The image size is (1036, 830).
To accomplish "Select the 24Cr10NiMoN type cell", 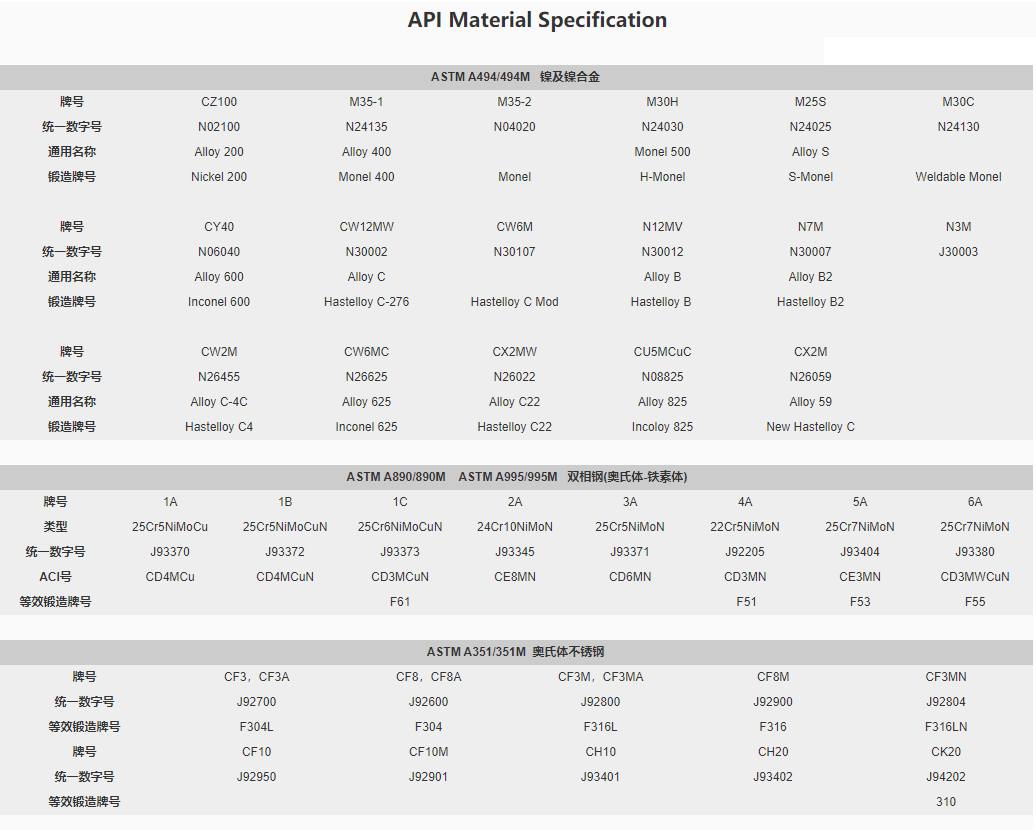I will coord(514,527).
